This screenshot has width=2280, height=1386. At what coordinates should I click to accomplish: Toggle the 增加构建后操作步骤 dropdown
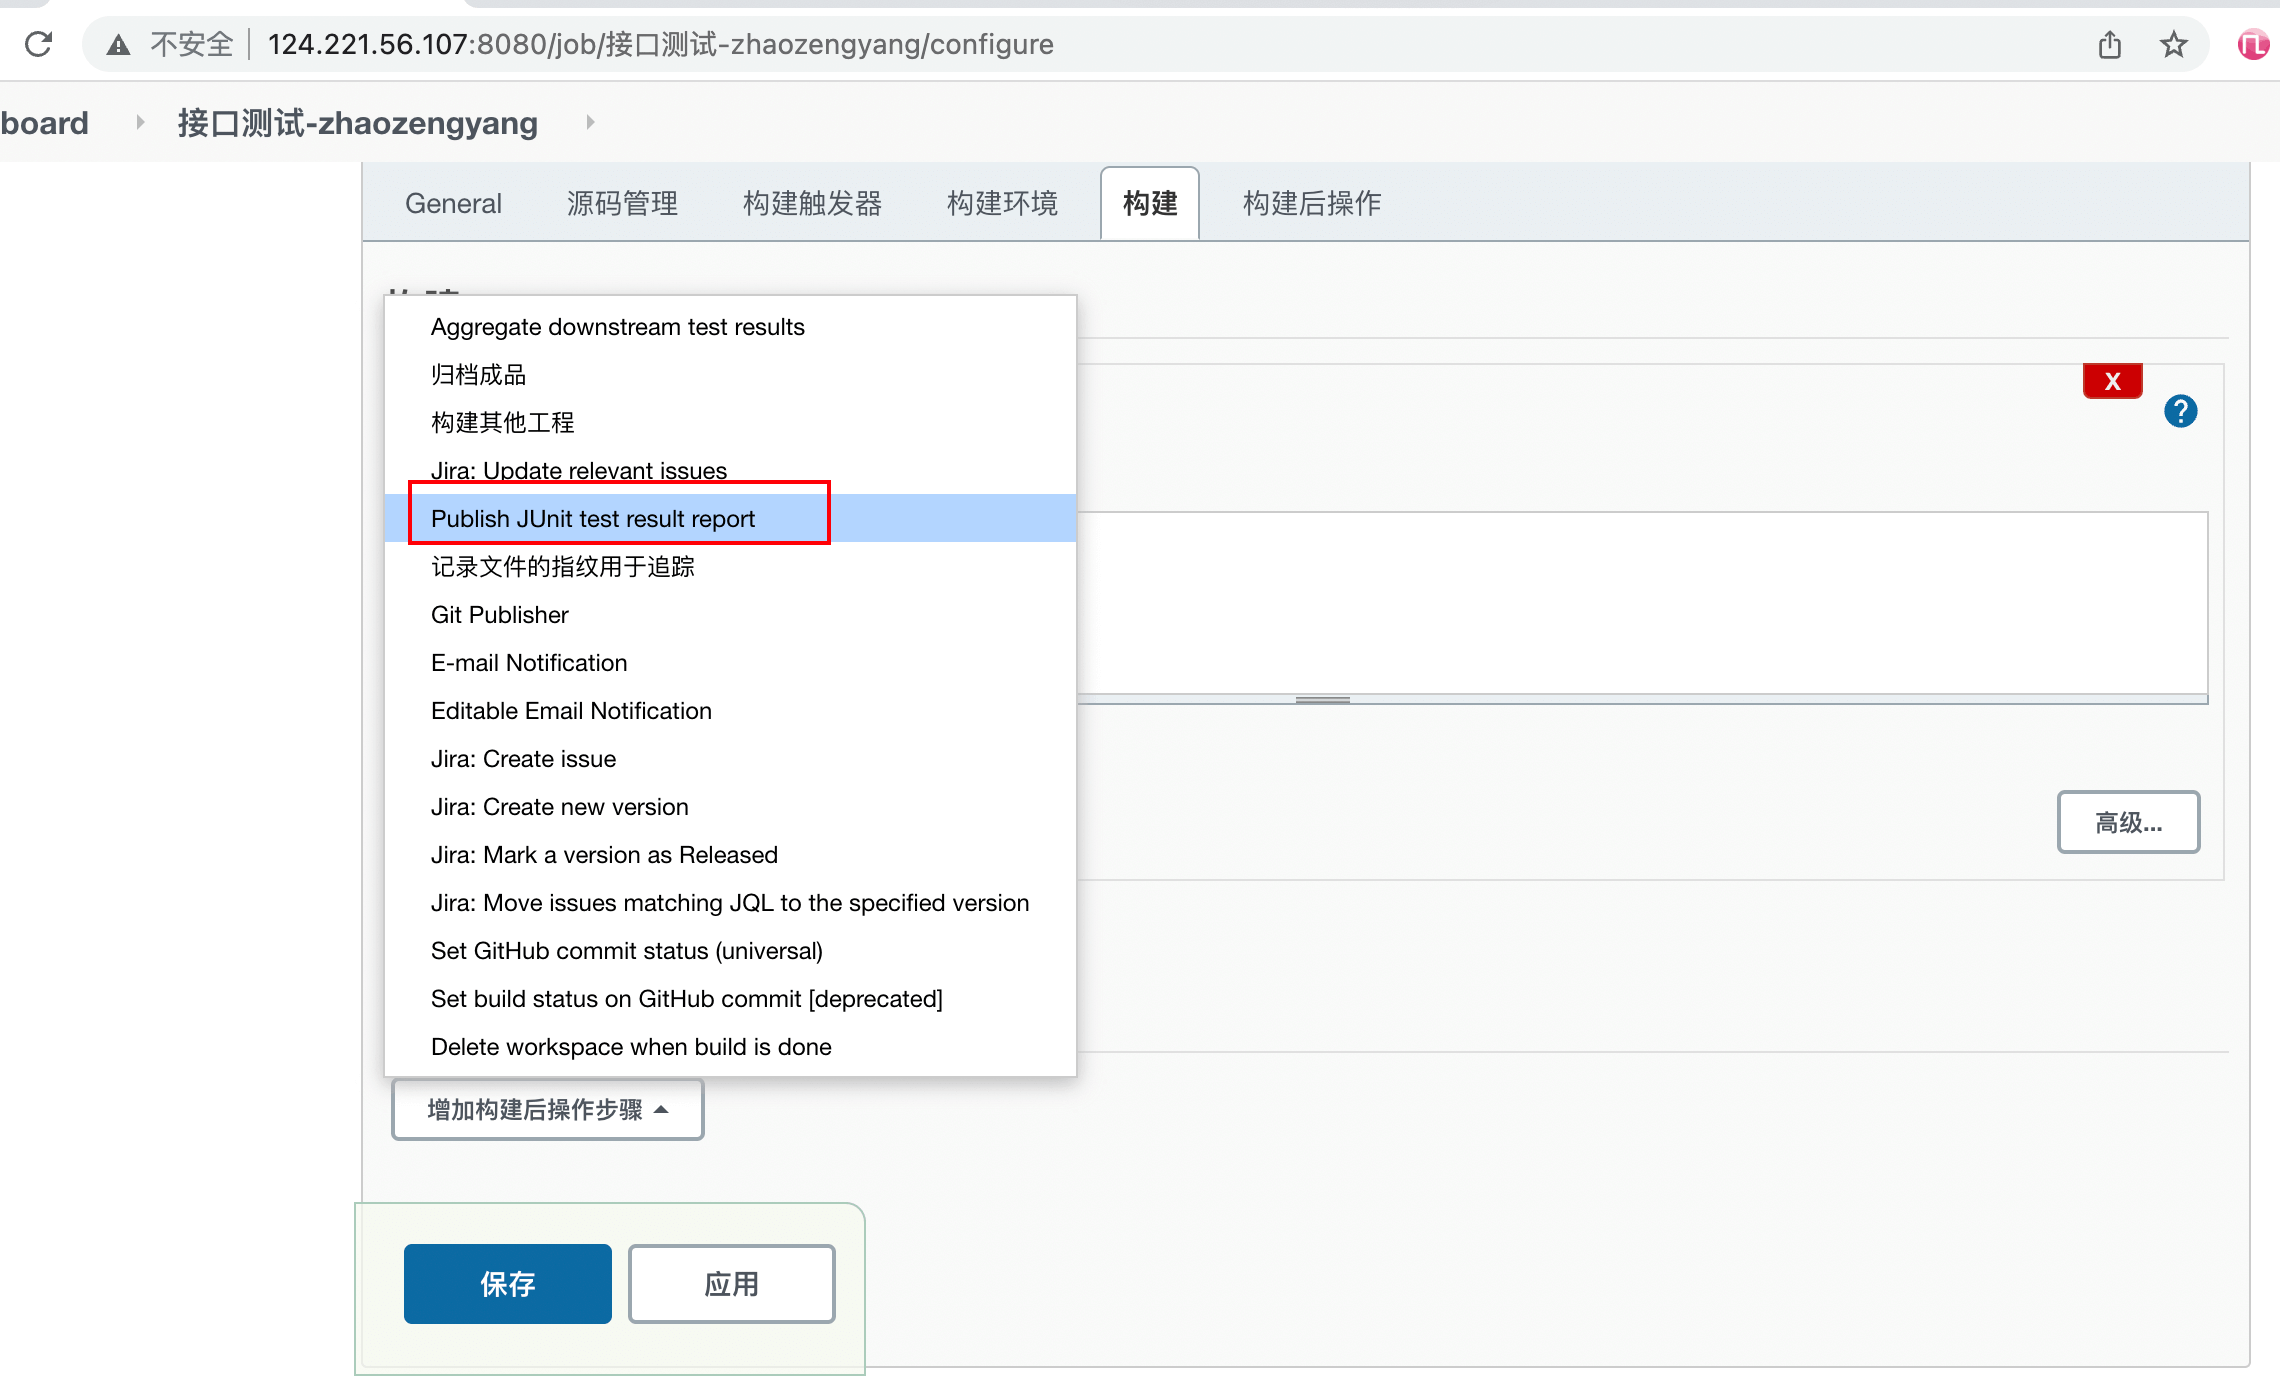coord(547,1109)
